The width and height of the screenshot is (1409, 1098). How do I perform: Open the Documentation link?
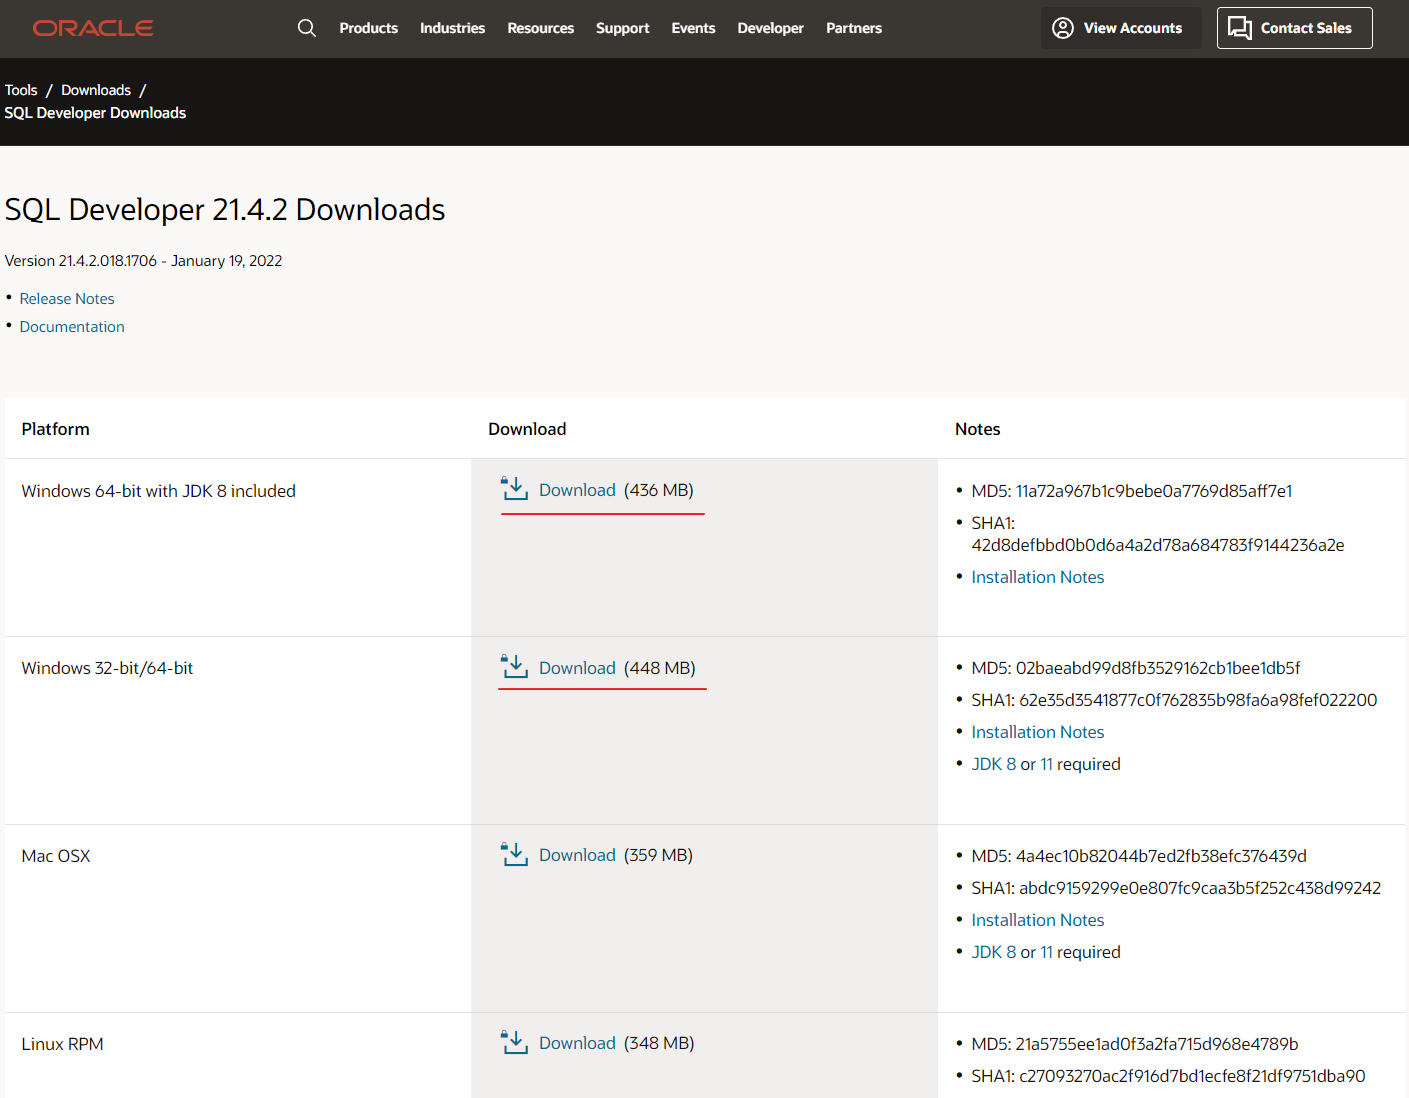[x=72, y=327]
